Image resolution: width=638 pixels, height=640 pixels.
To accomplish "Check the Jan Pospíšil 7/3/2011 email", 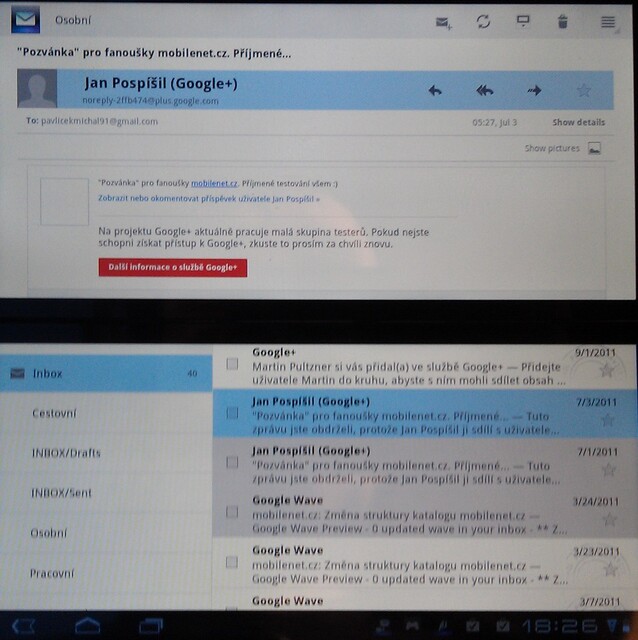I will click(x=232, y=413).
